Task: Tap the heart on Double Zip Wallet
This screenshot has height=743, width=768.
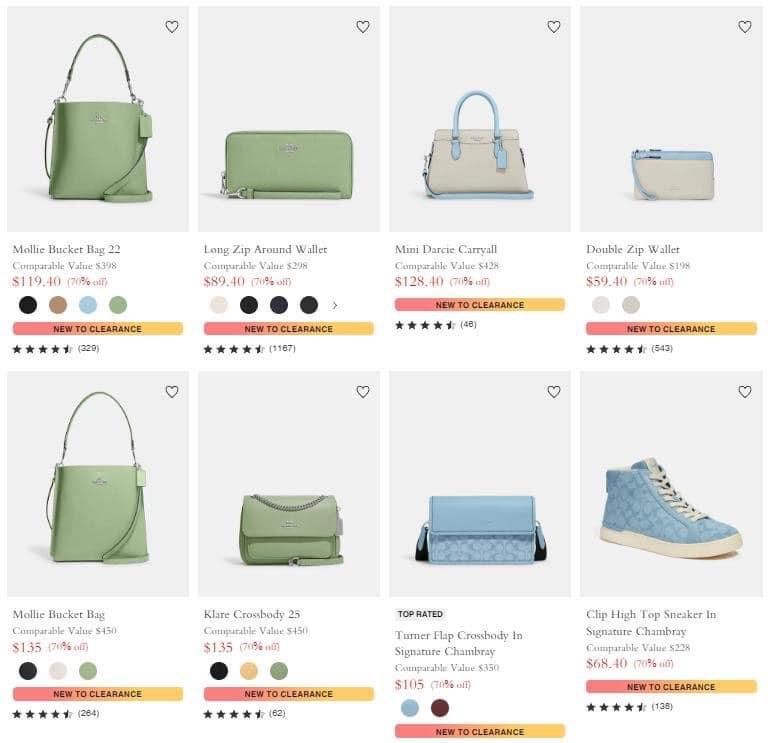Action: point(745,27)
